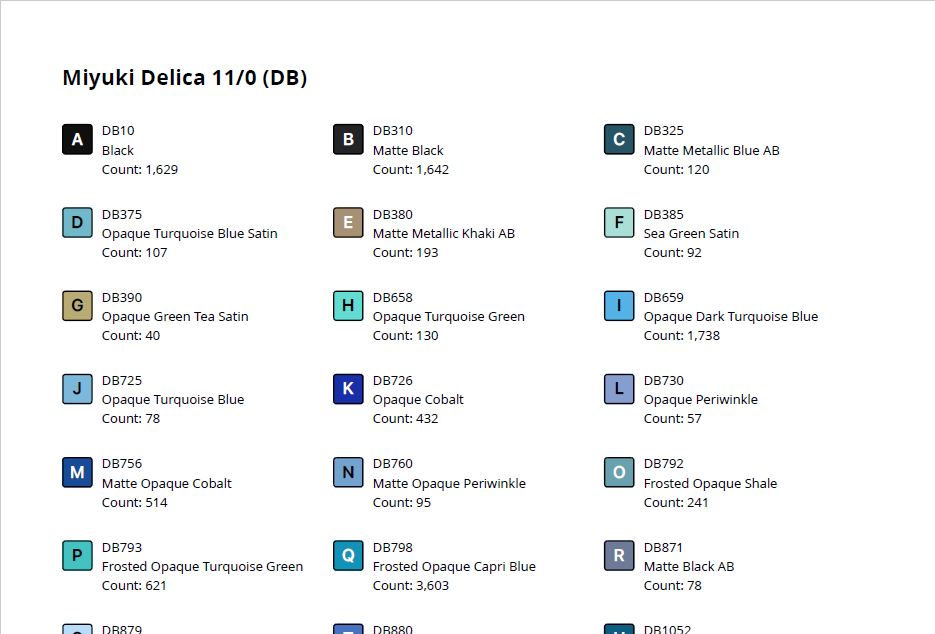Select the cobalt swatch labeled K
This screenshot has height=634, width=935.
348,389
